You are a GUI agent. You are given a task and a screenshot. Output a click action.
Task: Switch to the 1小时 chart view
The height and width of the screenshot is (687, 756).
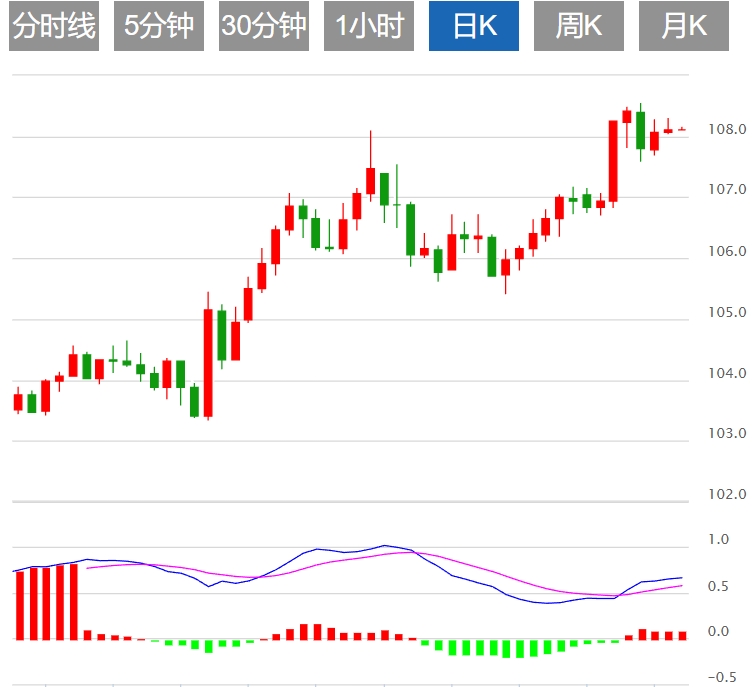click(x=369, y=26)
